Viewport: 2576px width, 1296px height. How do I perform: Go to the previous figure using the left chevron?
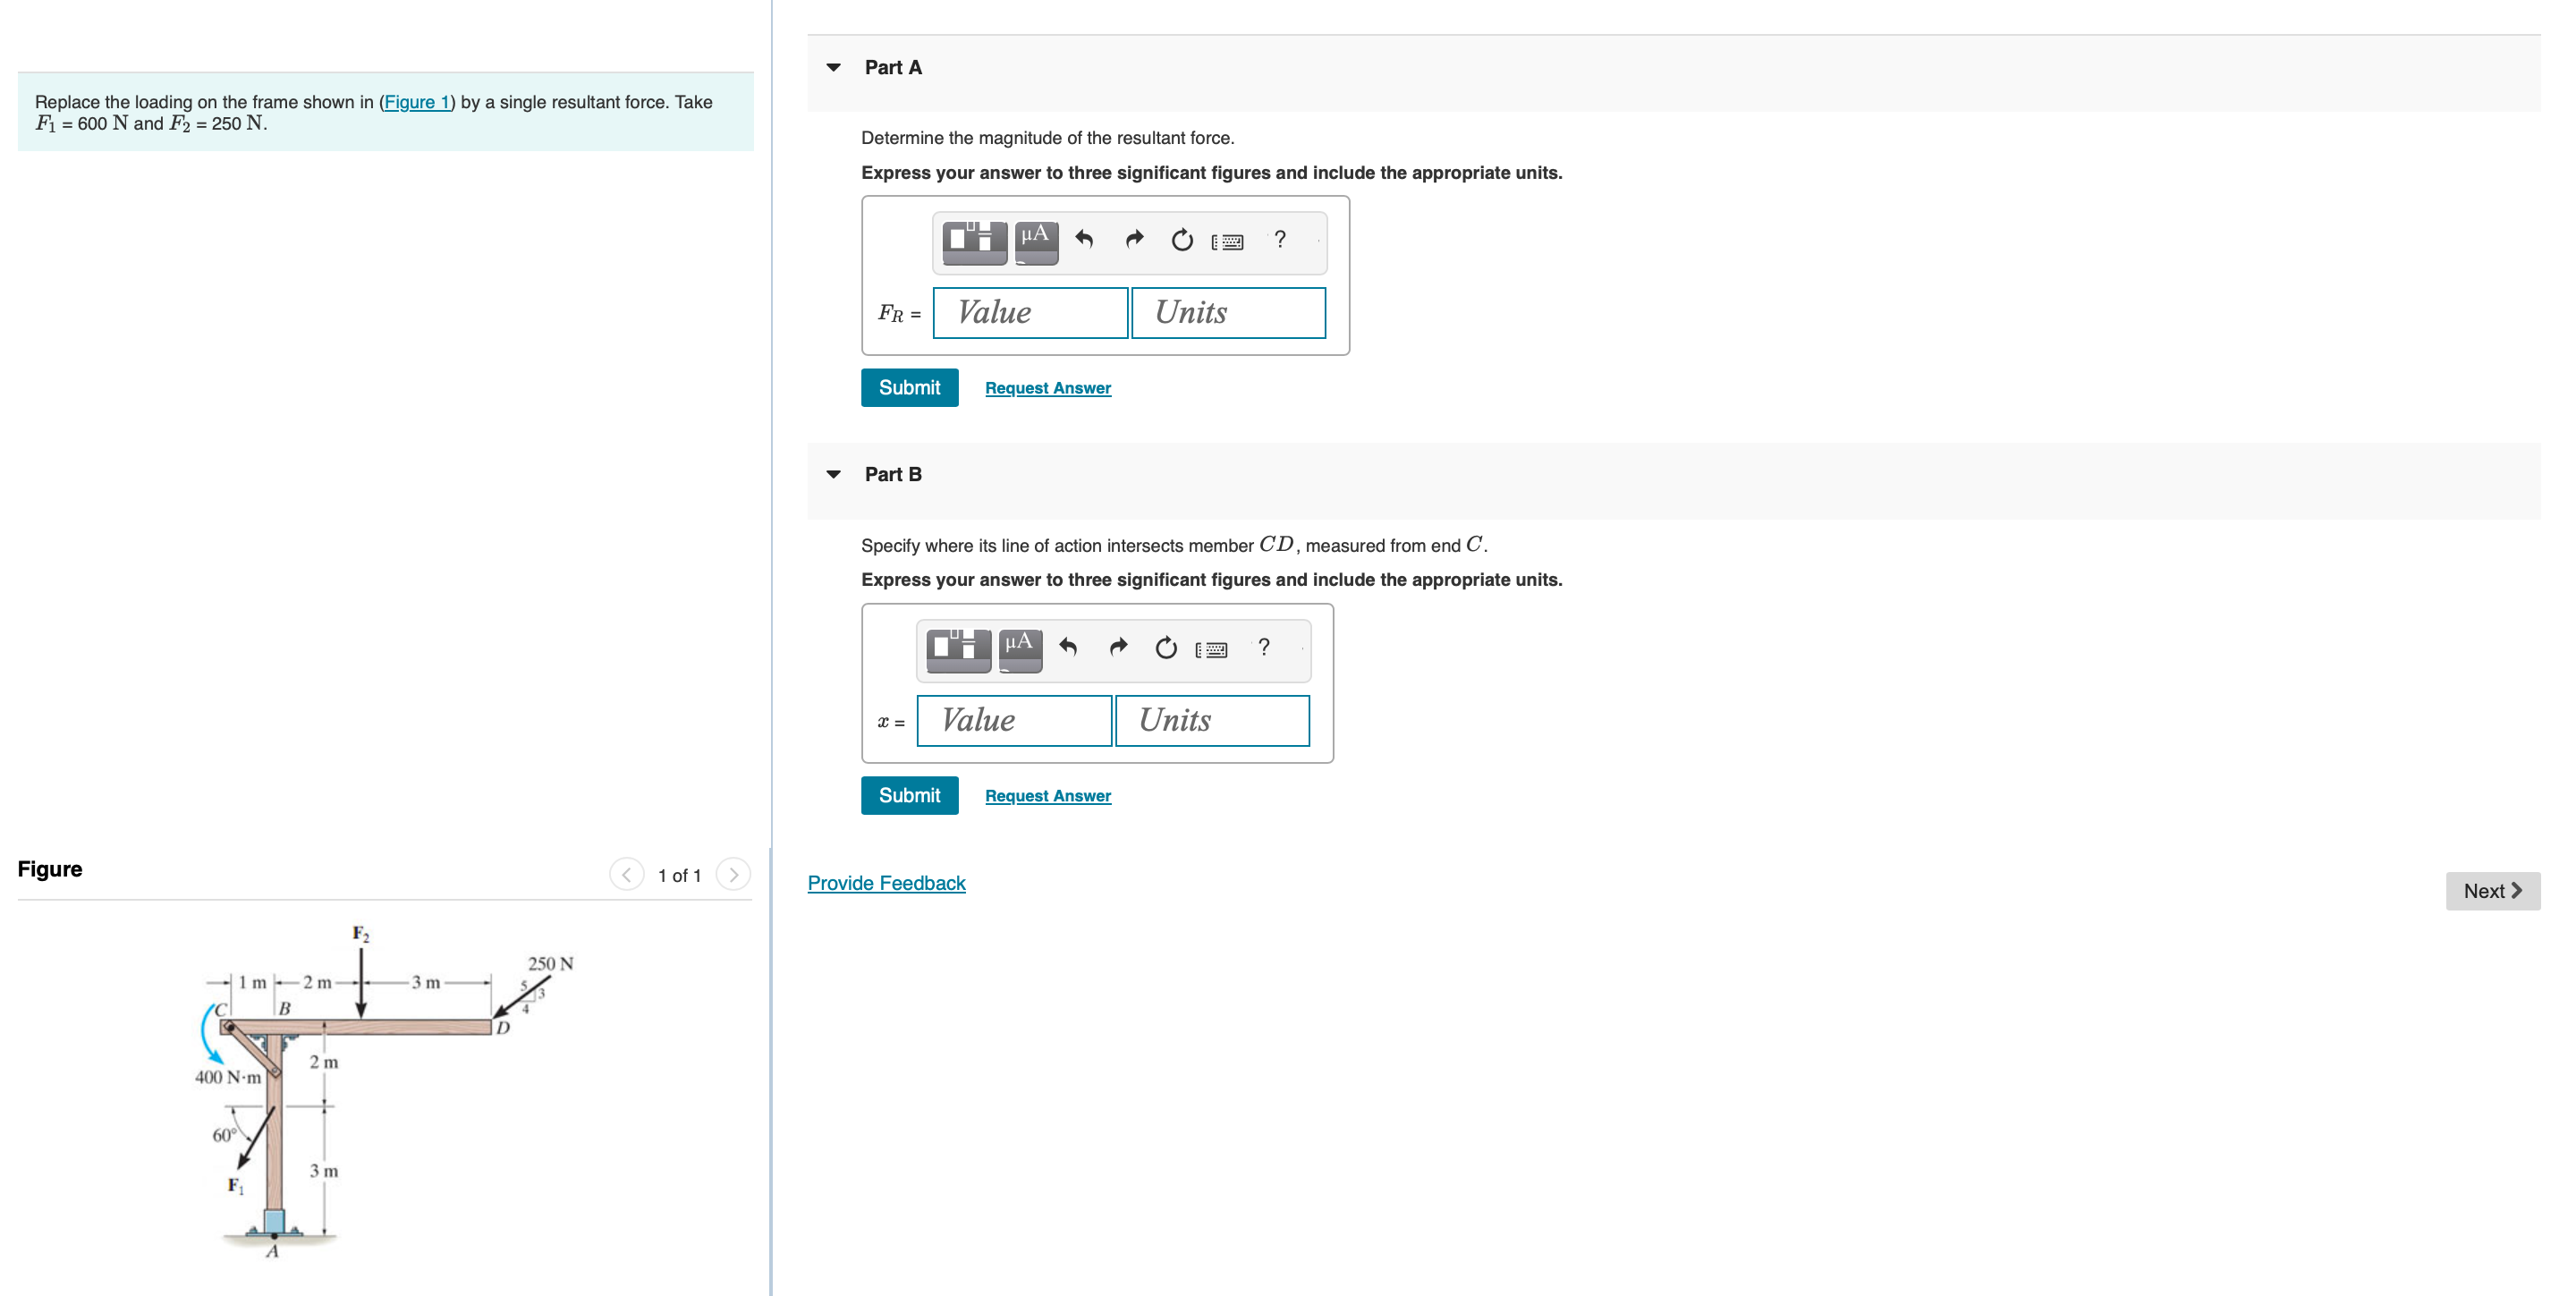[x=626, y=875]
